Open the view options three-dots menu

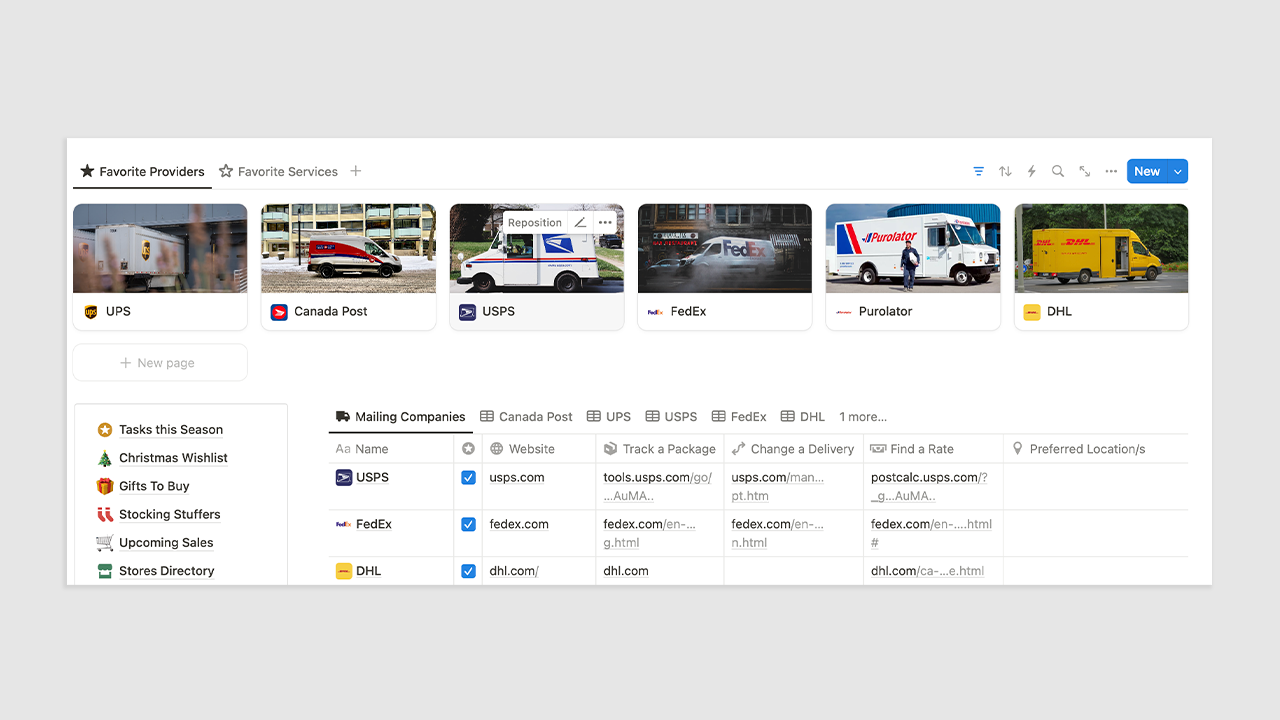coord(1111,171)
